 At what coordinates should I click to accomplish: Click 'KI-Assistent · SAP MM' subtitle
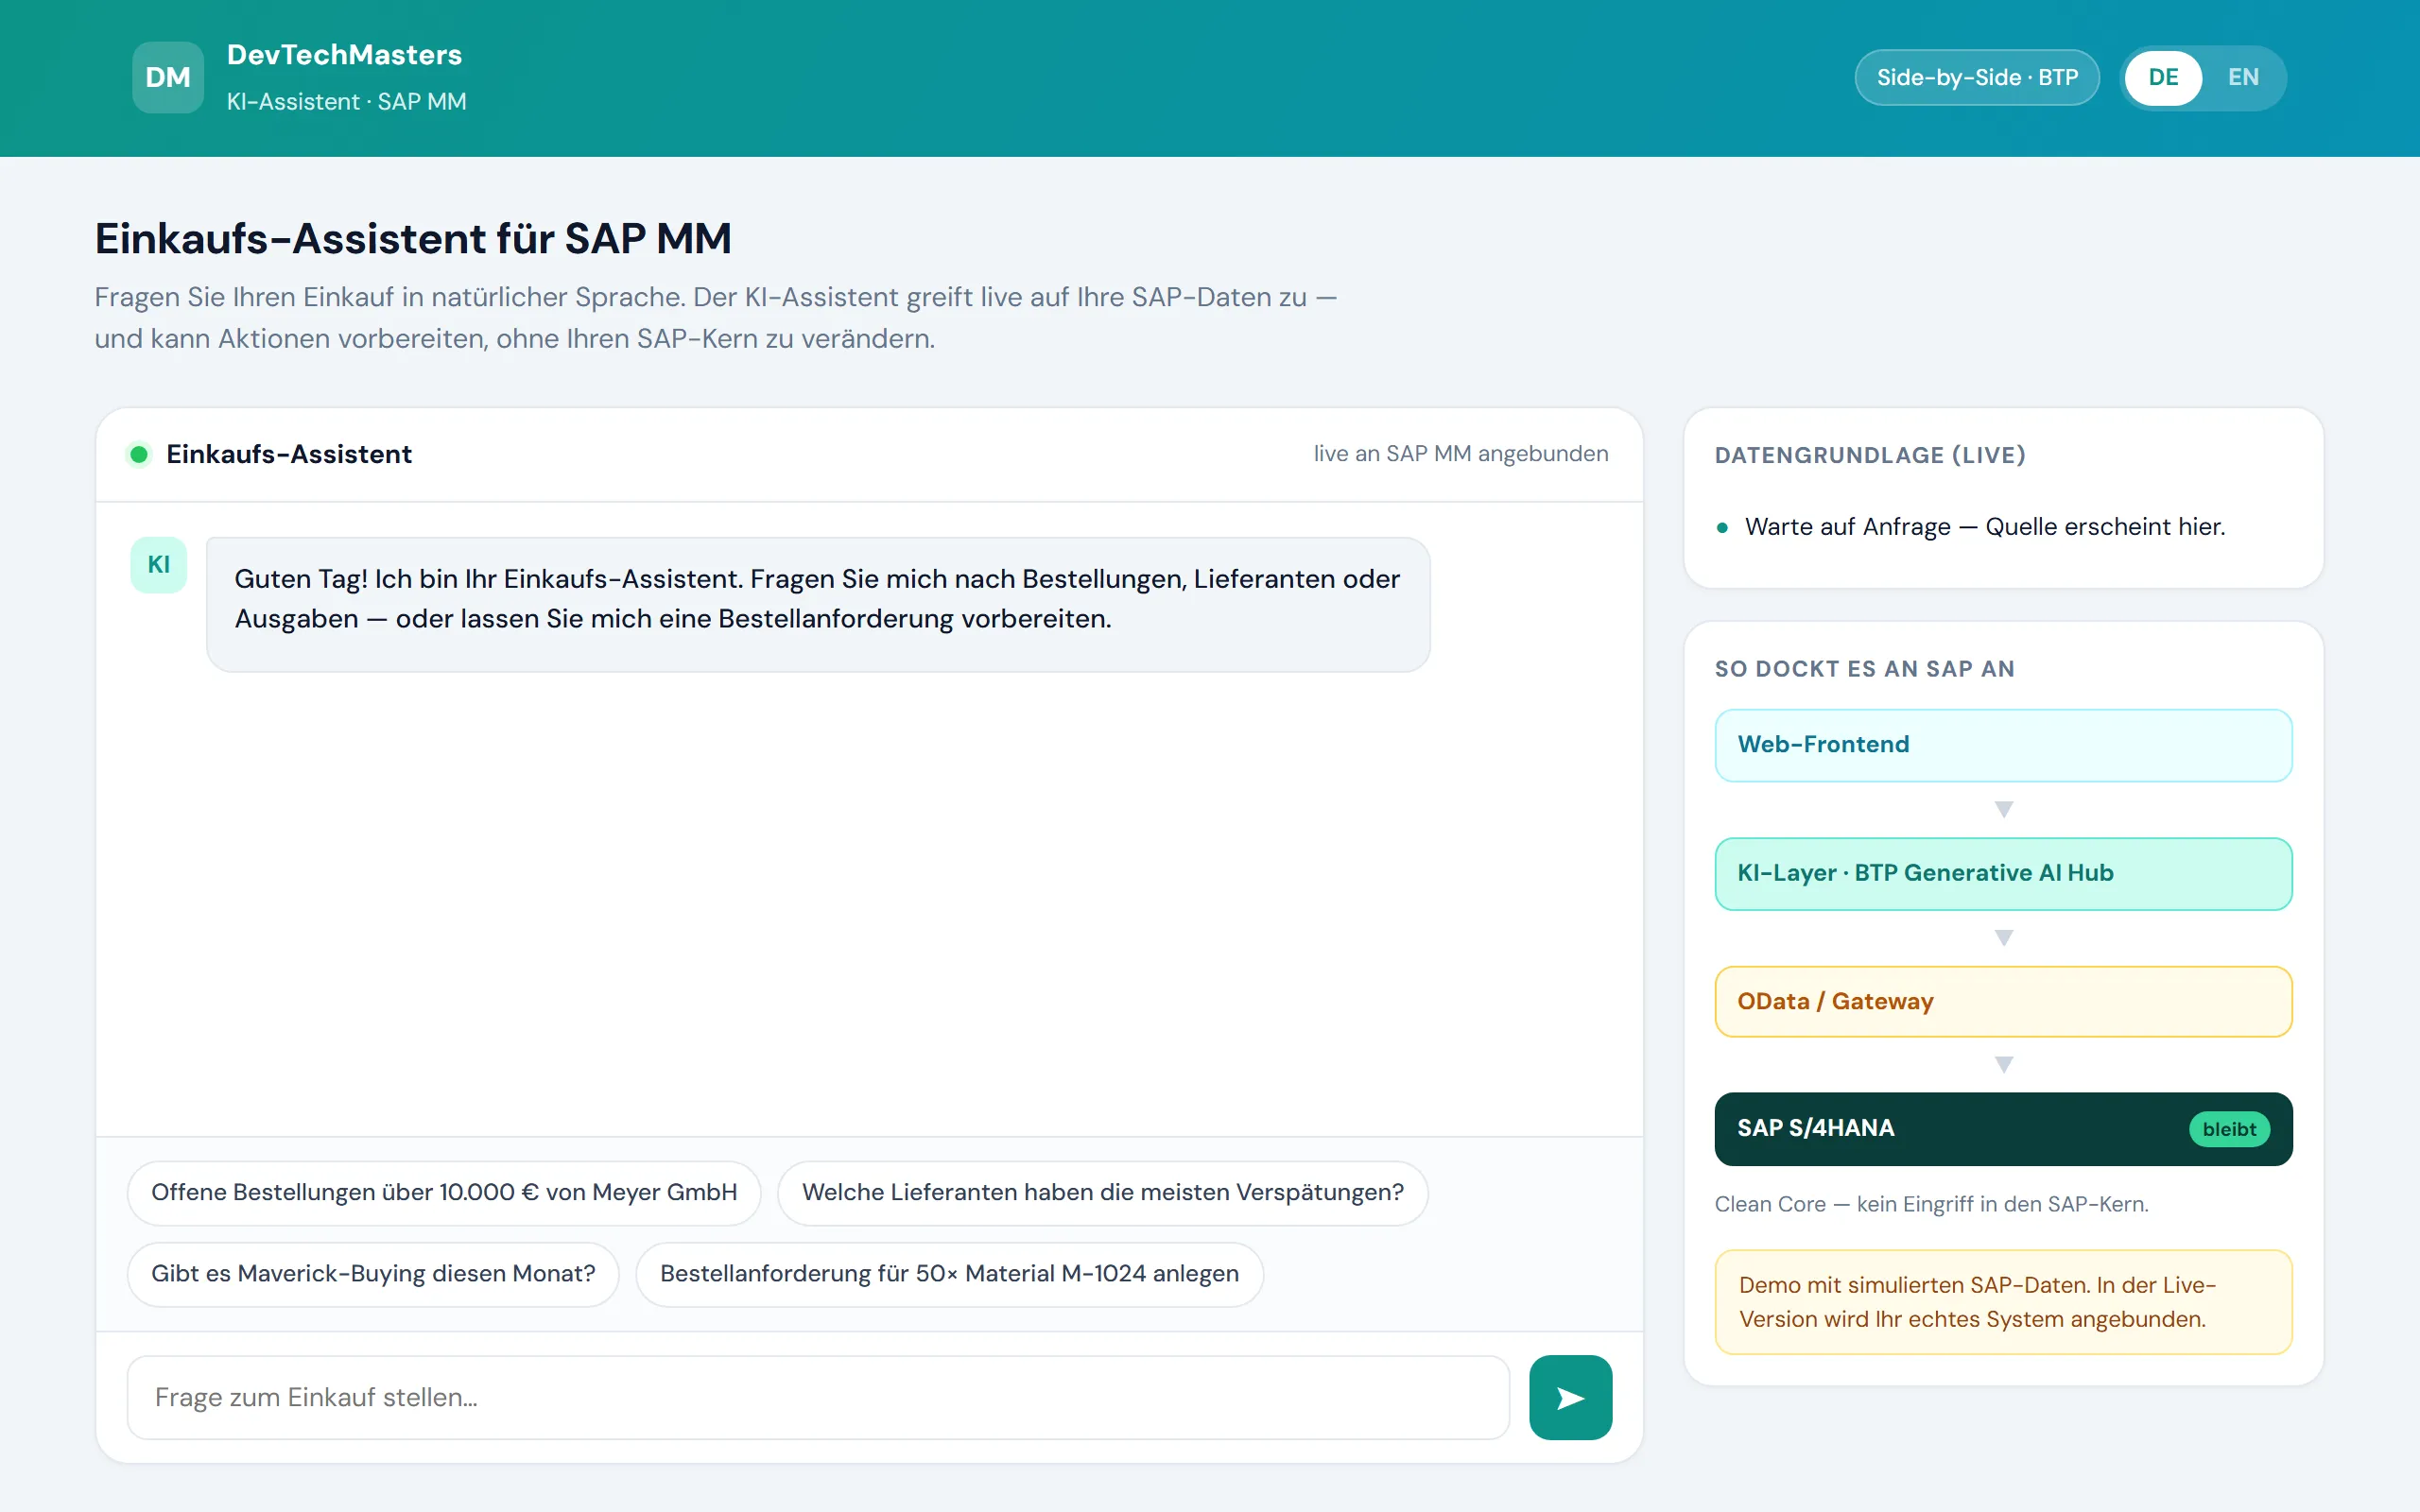(346, 102)
